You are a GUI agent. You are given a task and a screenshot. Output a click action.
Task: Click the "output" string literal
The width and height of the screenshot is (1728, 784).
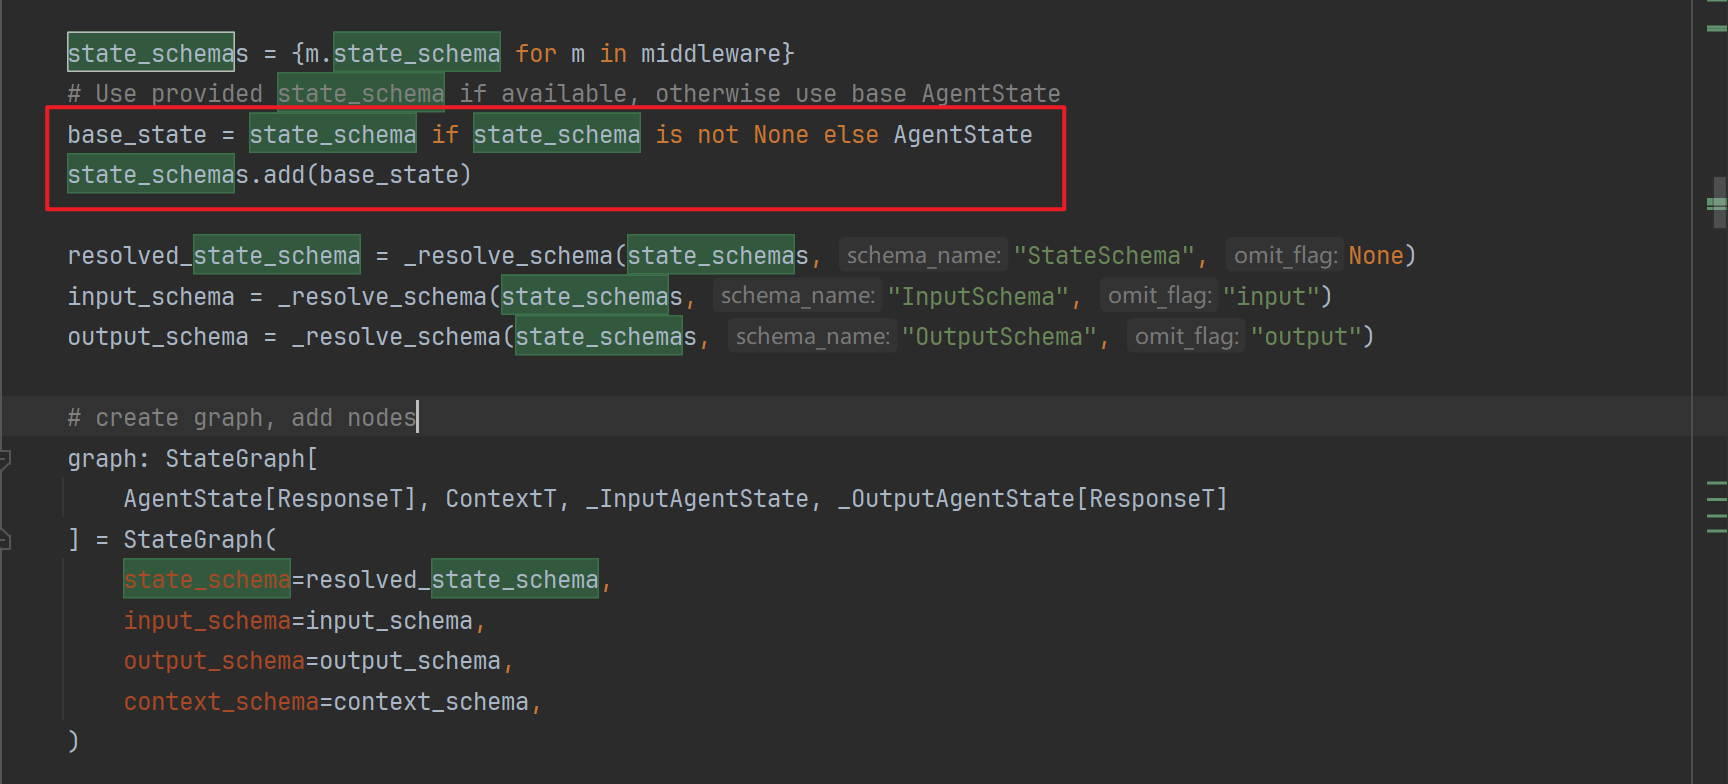coord(1305,337)
